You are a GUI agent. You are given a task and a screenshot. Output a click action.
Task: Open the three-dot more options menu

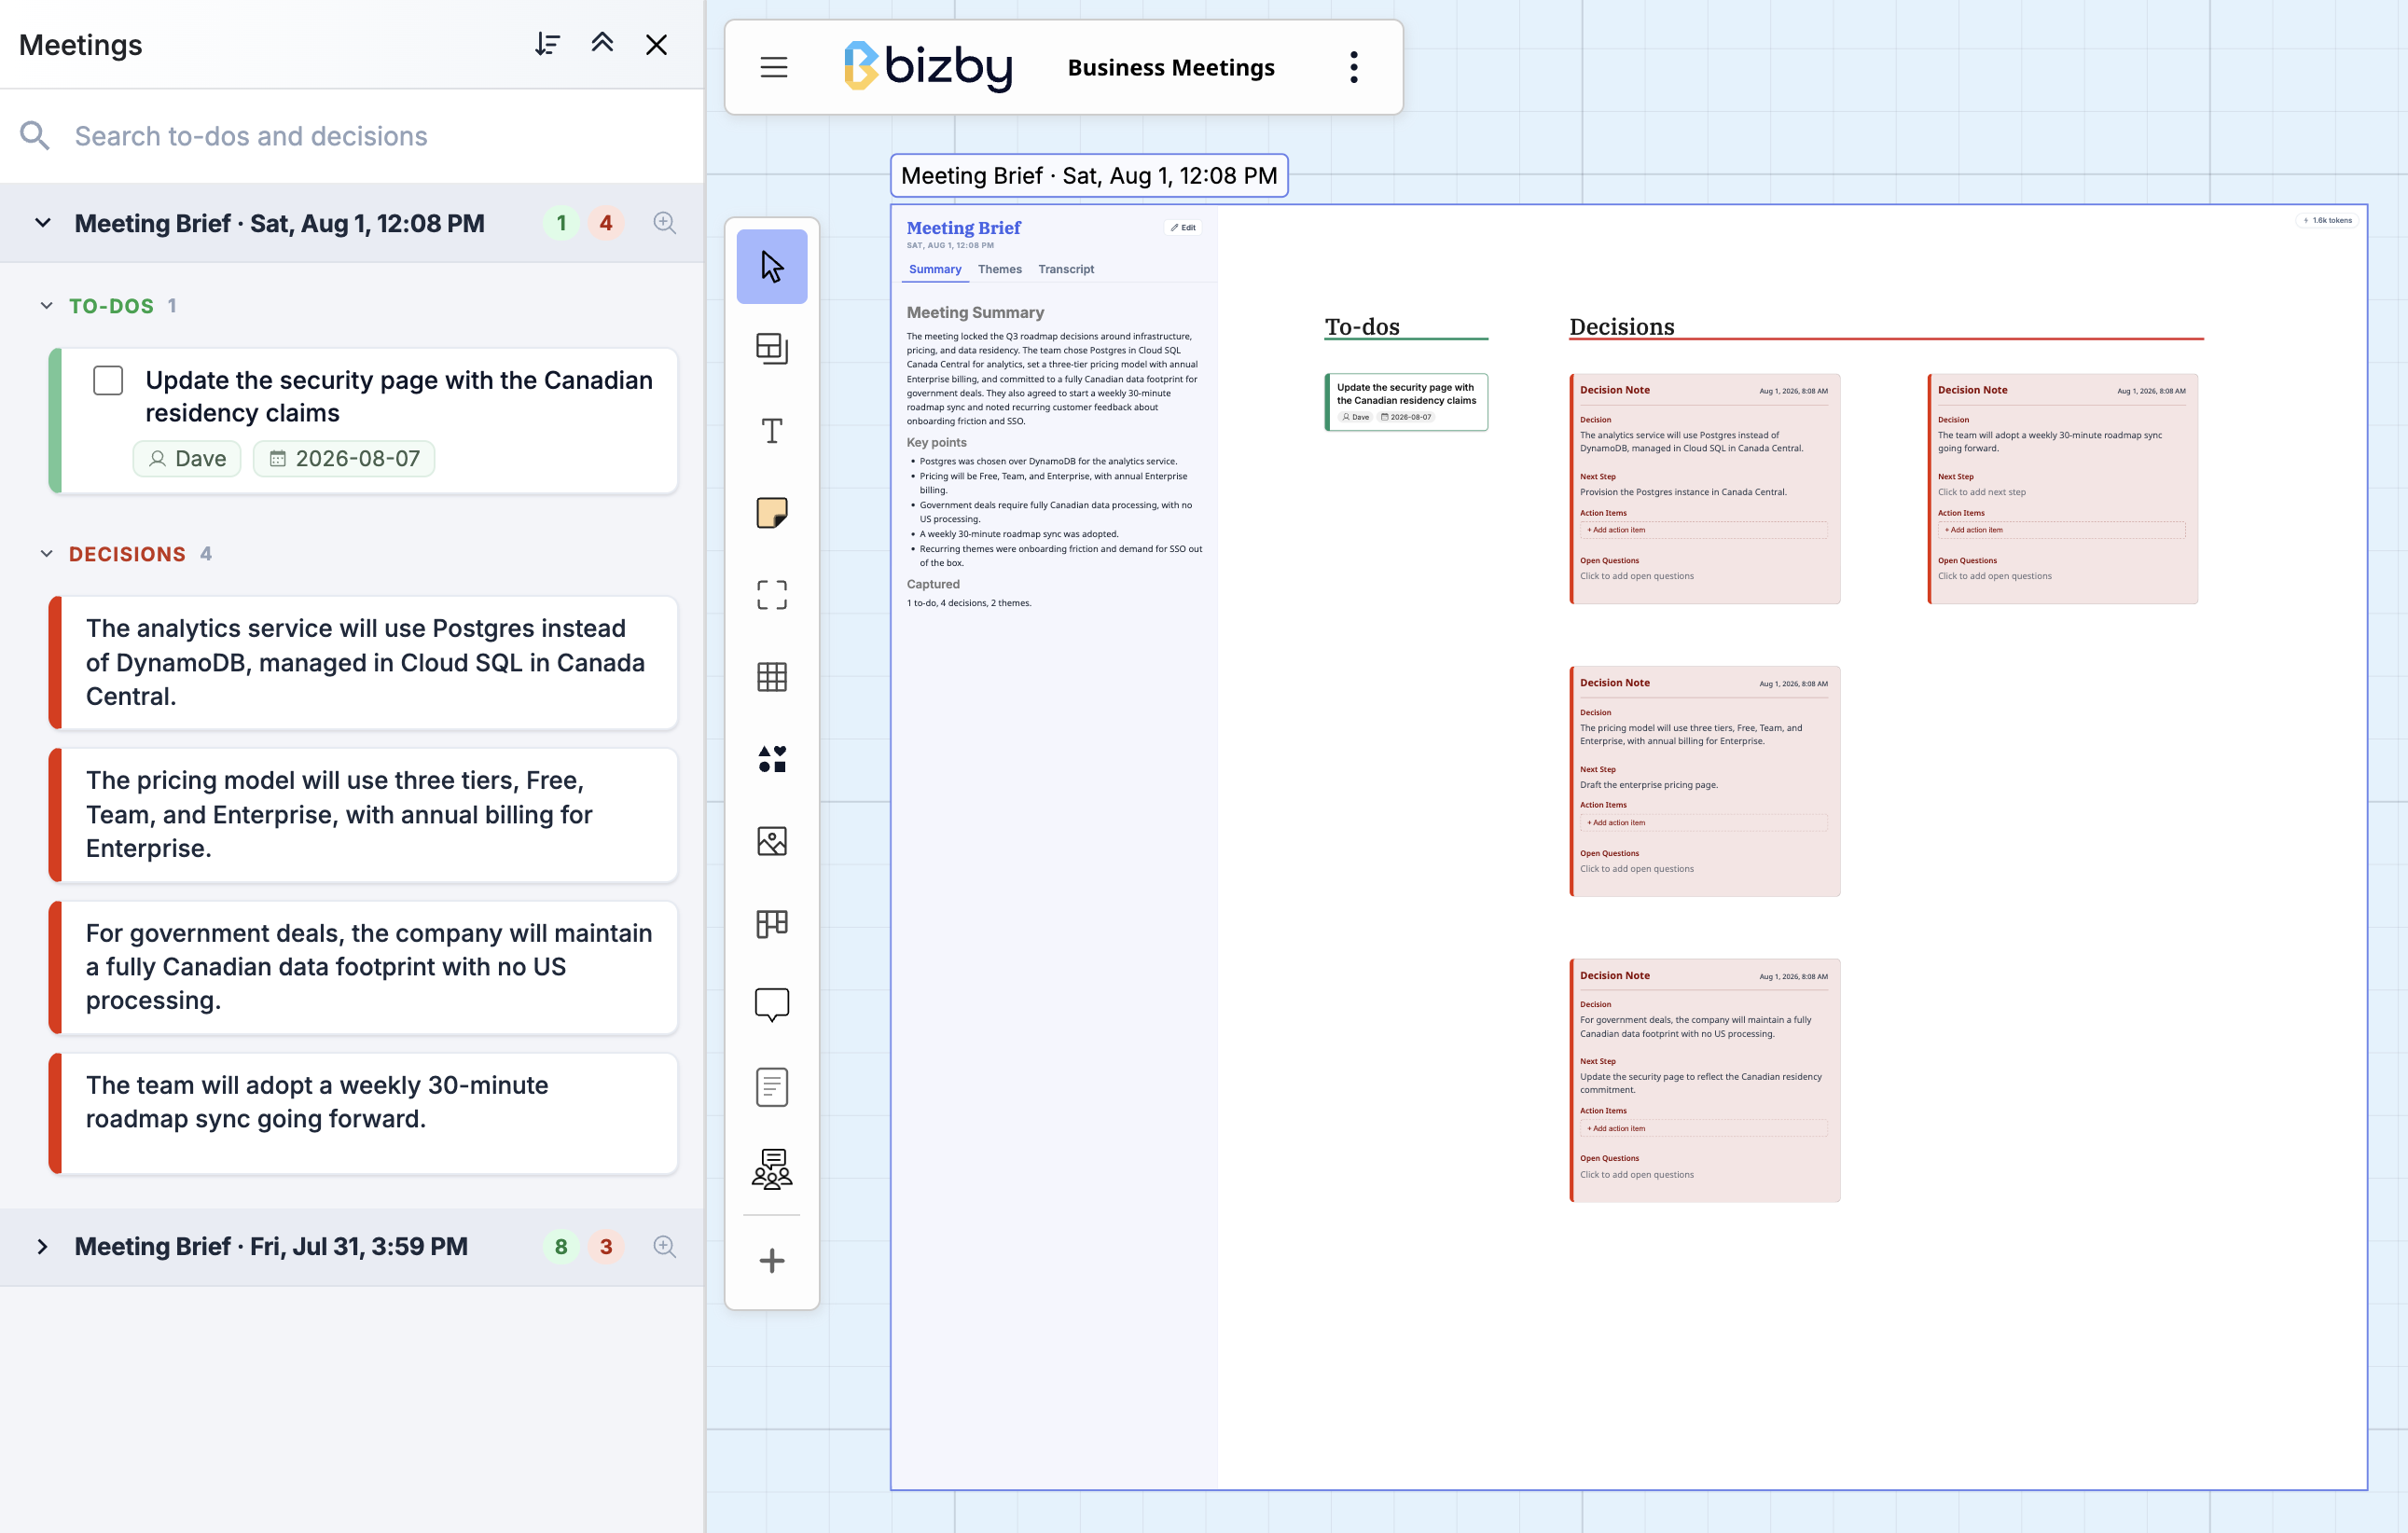click(1353, 67)
